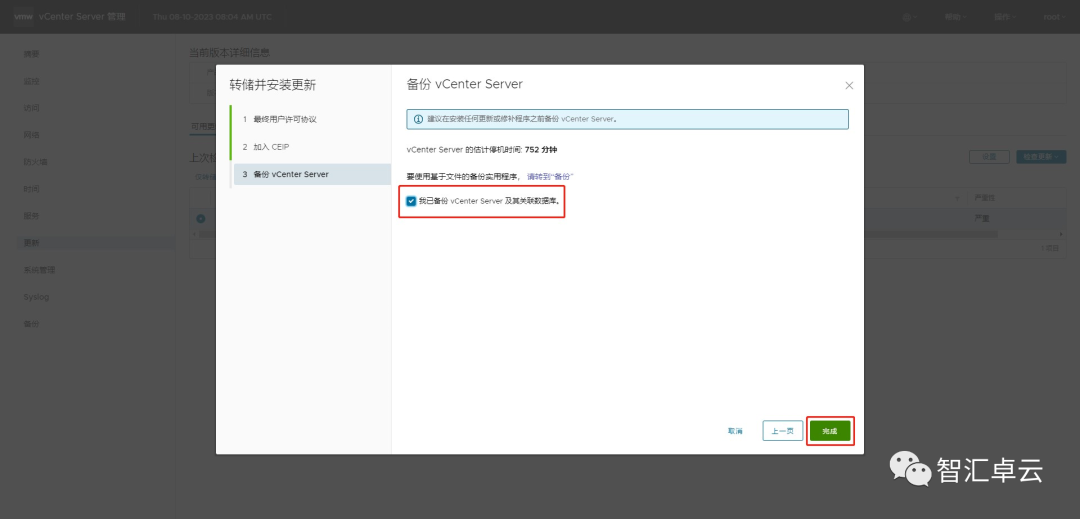
Task: Open 服务 in the left sidebar
Action: point(32,215)
